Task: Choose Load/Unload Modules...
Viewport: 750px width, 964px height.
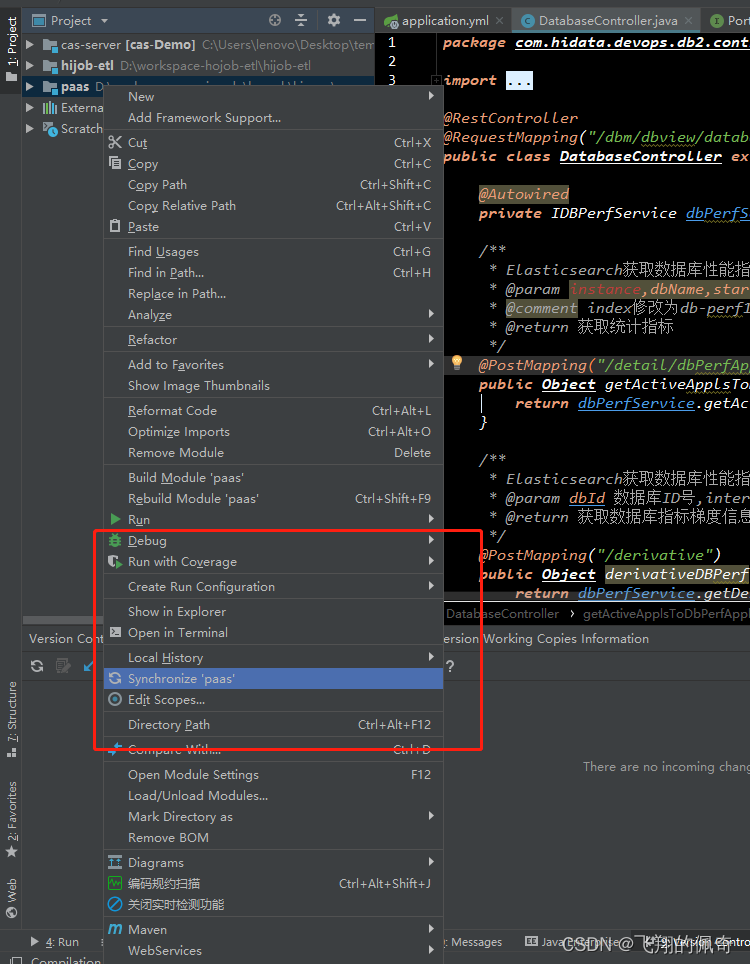Action: click(274, 796)
